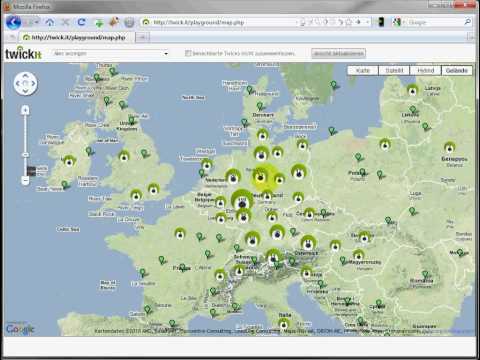The image size is (480, 360).
Task: Click the Home icon in Firefox toolbar
Action: coord(50,22)
